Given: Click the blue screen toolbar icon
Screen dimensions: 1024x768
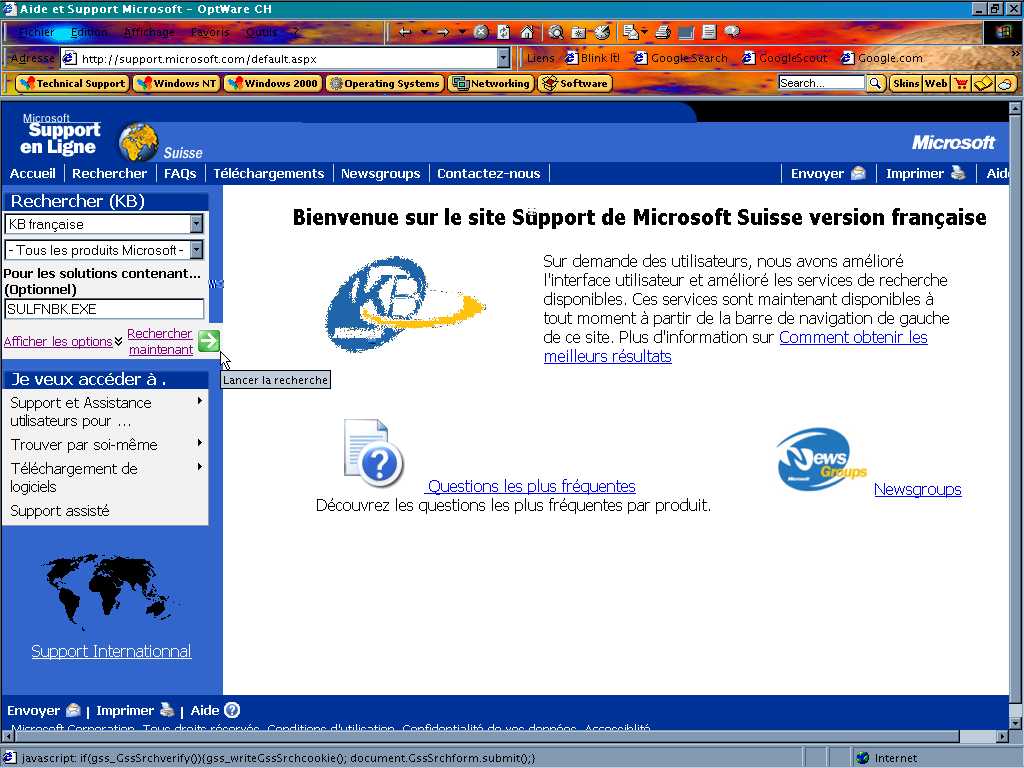Looking at the screenshot, I should pos(686,32).
